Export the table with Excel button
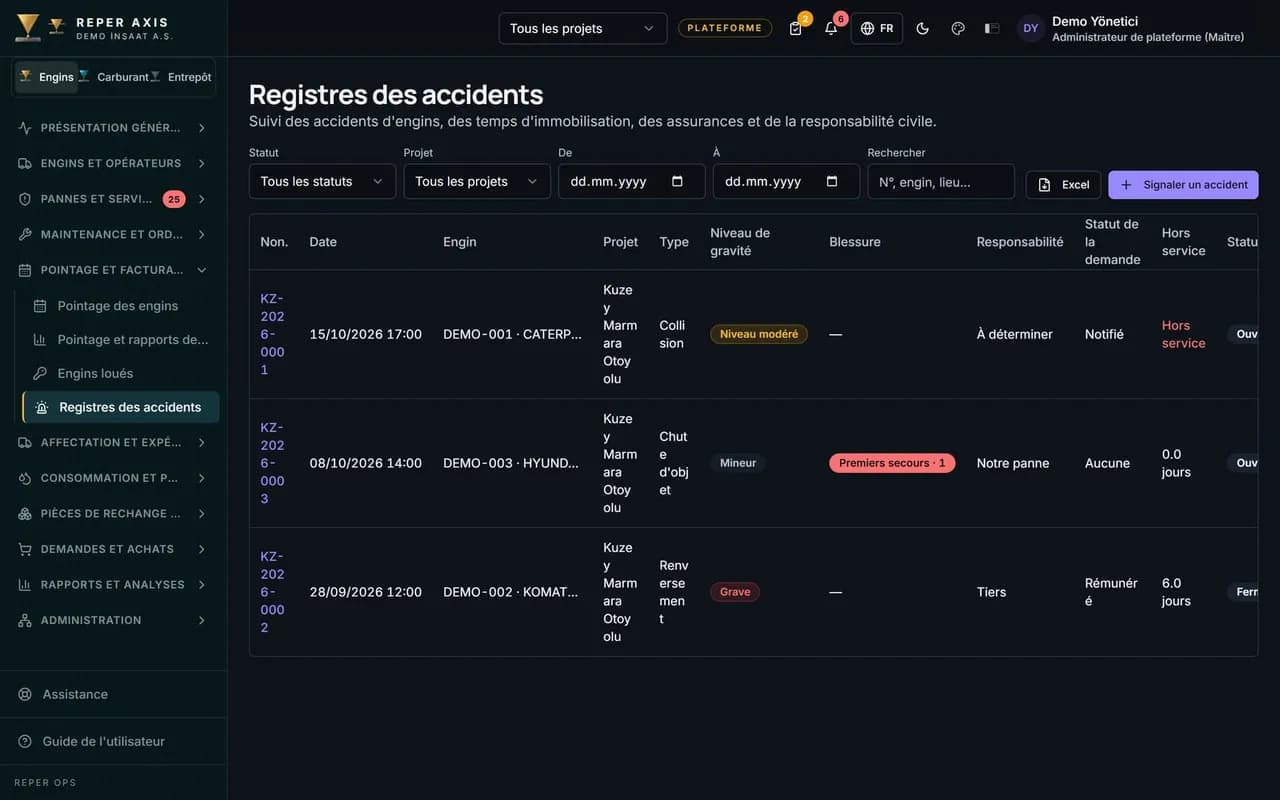The image size is (1280, 800). click(1063, 185)
